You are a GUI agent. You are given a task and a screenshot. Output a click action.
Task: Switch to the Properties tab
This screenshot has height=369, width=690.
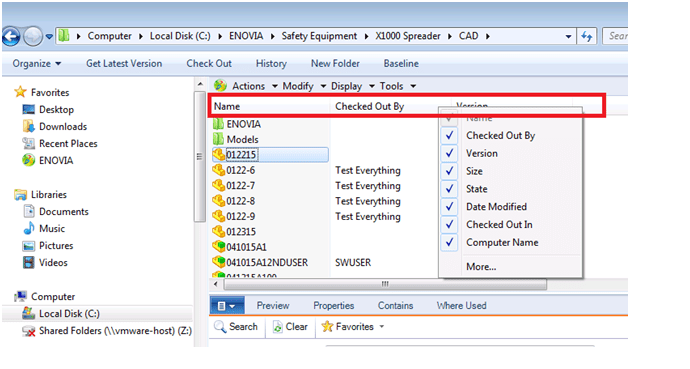(x=334, y=306)
